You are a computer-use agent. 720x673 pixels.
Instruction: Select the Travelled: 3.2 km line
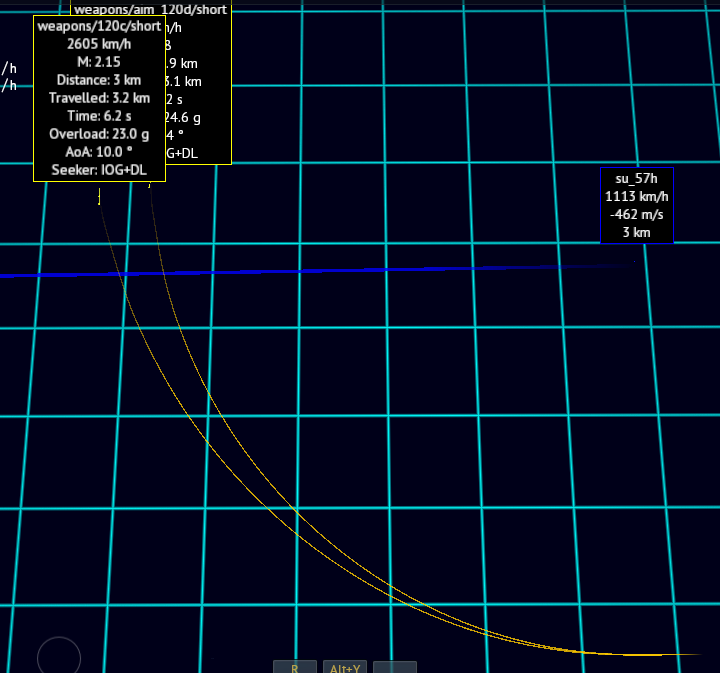point(99,98)
